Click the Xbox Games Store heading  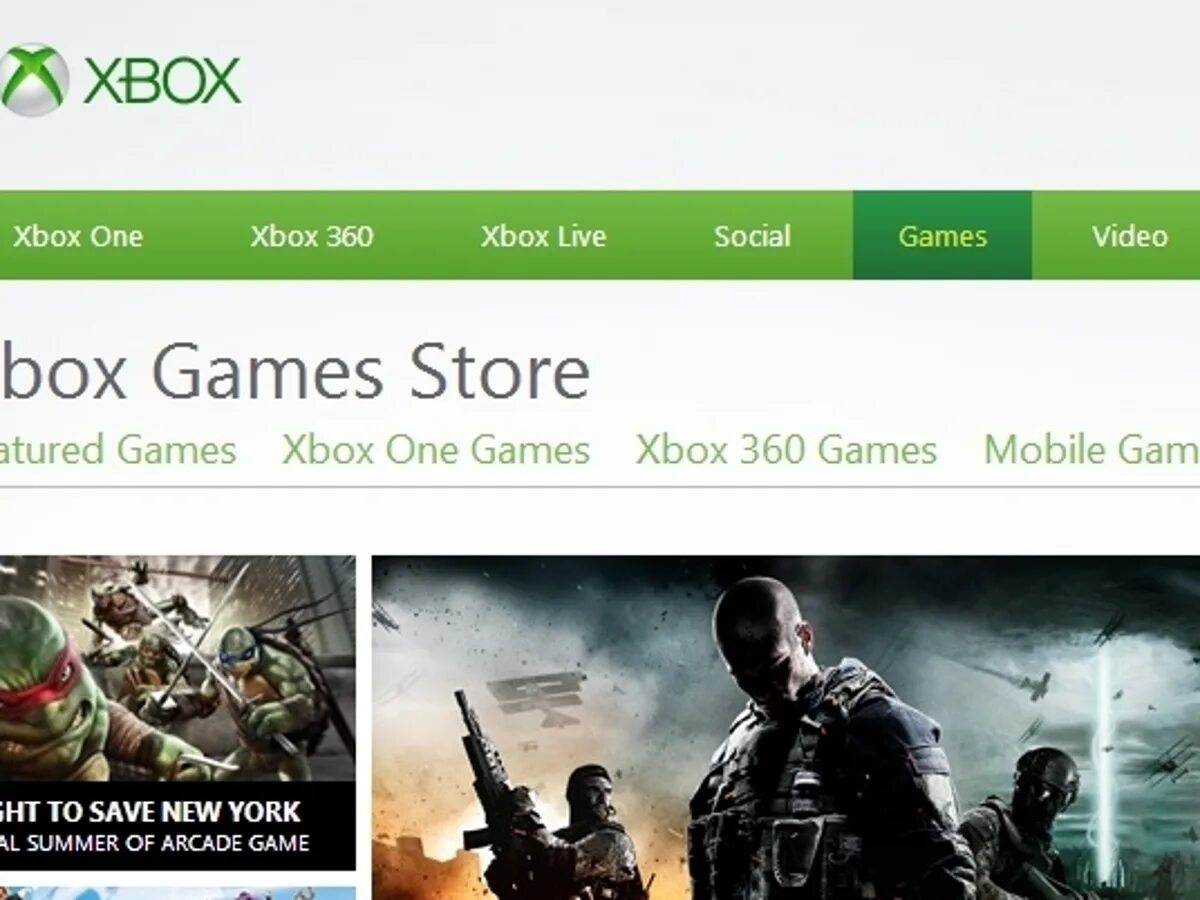pyautogui.click(x=295, y=372)
